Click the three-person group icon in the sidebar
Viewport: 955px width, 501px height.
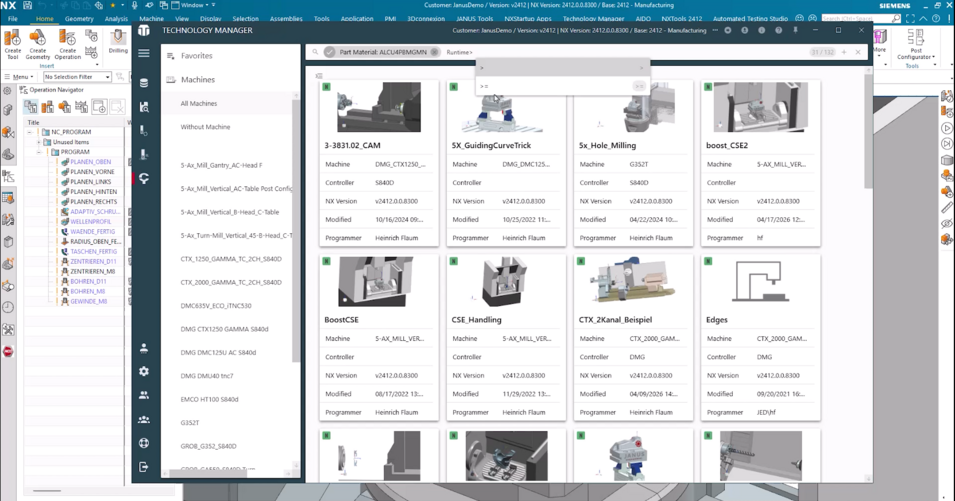click(x=144, y=419)
